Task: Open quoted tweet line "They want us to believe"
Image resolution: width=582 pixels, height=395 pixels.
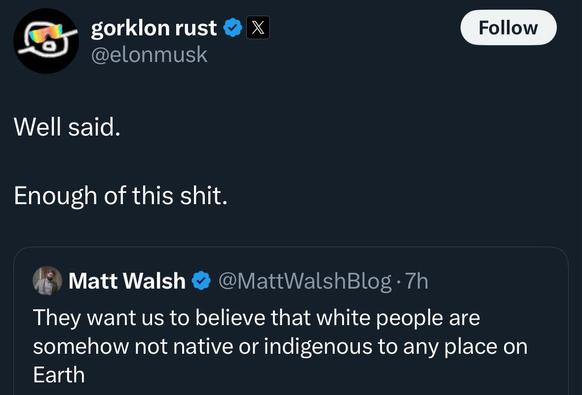Action: [x=256, y=318]
